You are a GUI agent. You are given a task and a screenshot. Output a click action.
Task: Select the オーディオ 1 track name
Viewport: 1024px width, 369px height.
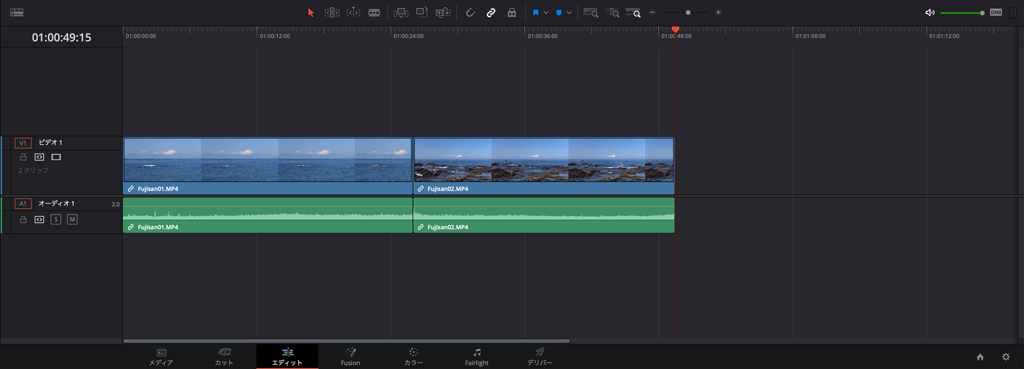pos(56,204)
